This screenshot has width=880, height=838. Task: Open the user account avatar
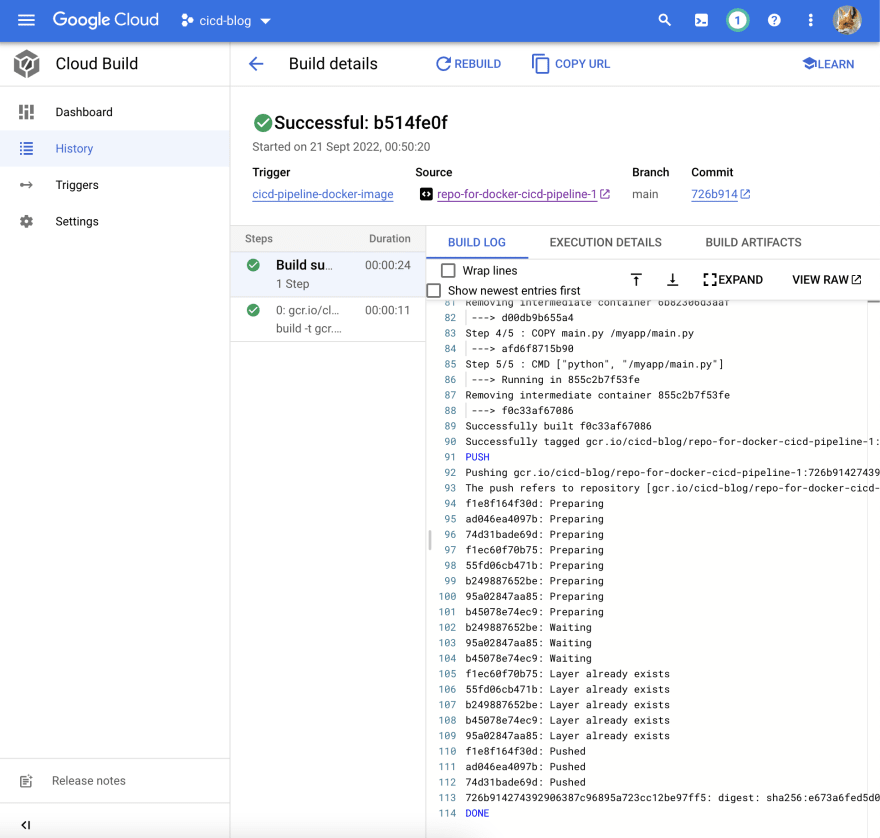(847, 21)
